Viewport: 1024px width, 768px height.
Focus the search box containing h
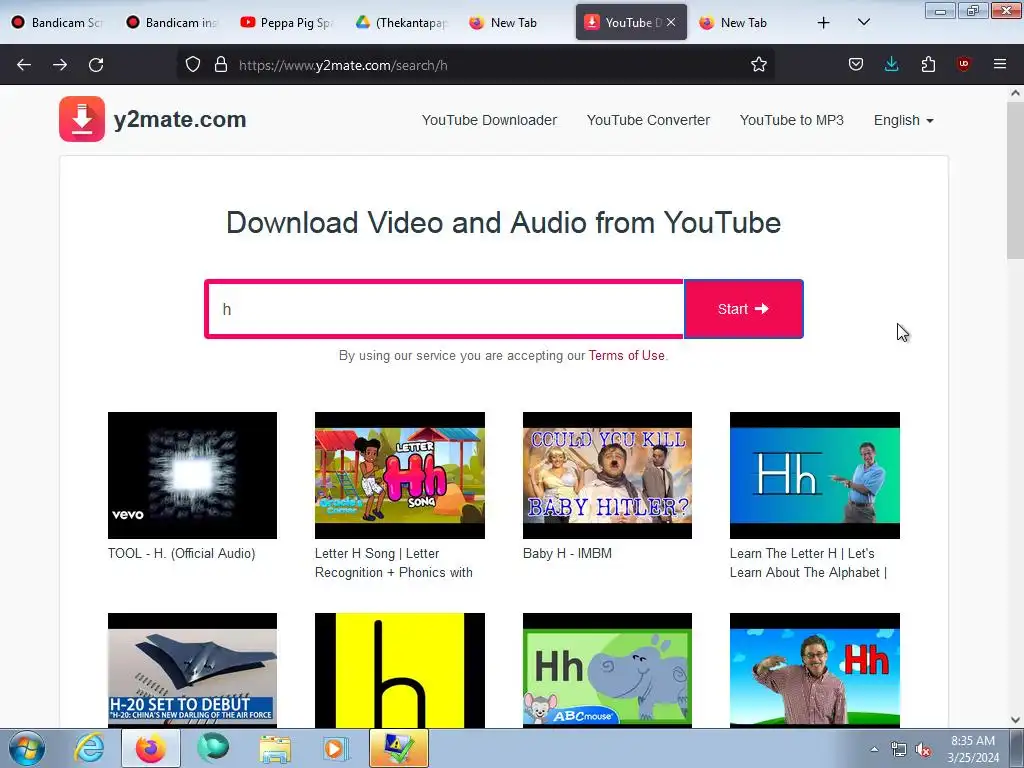tap(444, 309)
